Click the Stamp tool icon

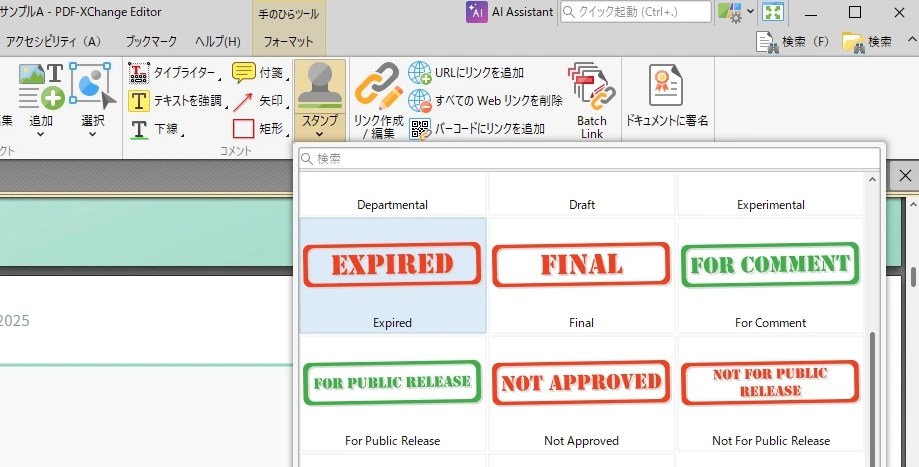pos(320,85)
